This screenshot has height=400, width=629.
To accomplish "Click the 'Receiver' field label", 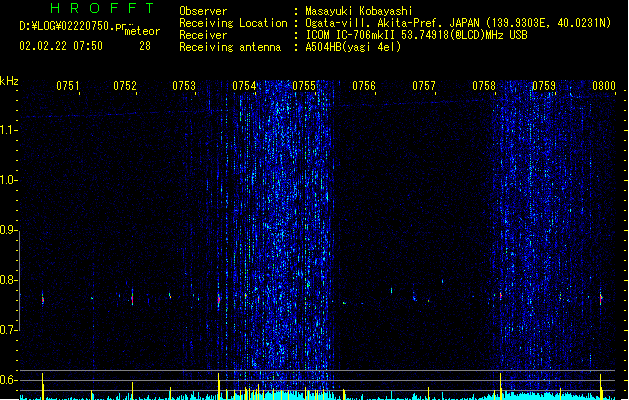I will tap(203, 35).
